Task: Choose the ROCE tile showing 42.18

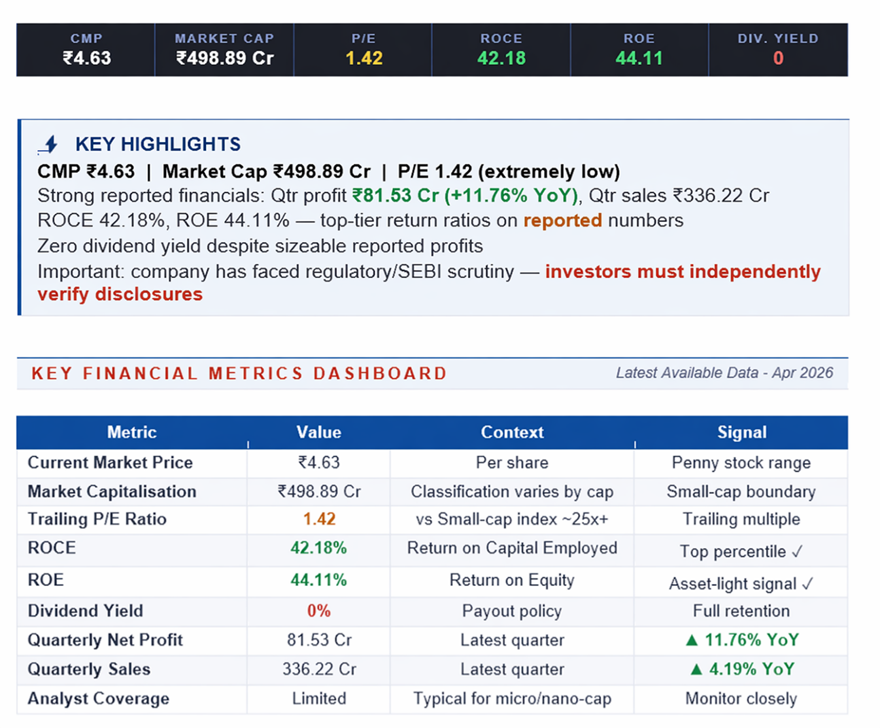Action: point(501,49)
